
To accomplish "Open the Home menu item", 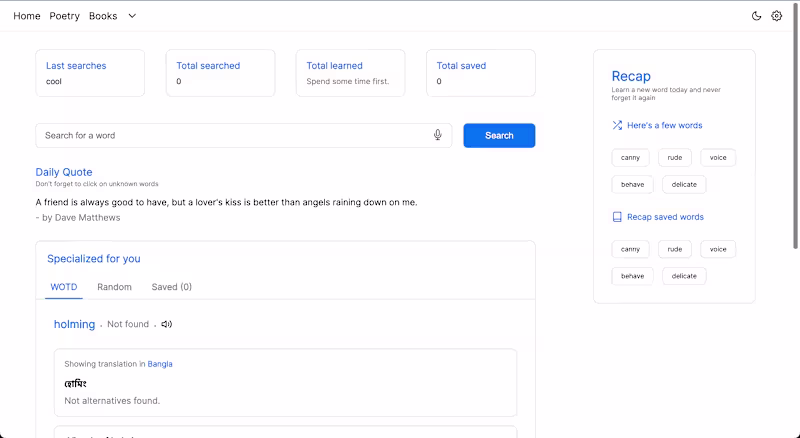I will (x=27, y=16).
